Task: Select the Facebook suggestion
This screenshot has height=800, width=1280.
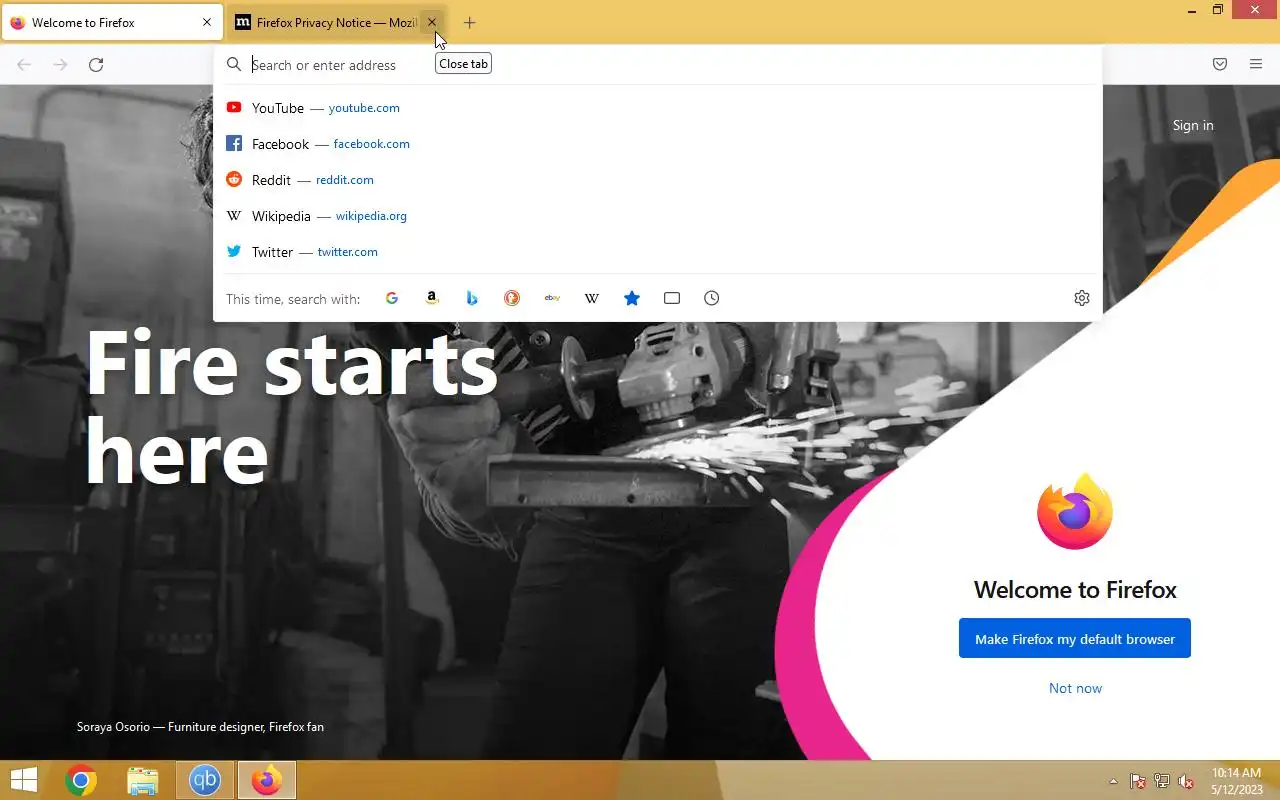Action: [658, 144]
